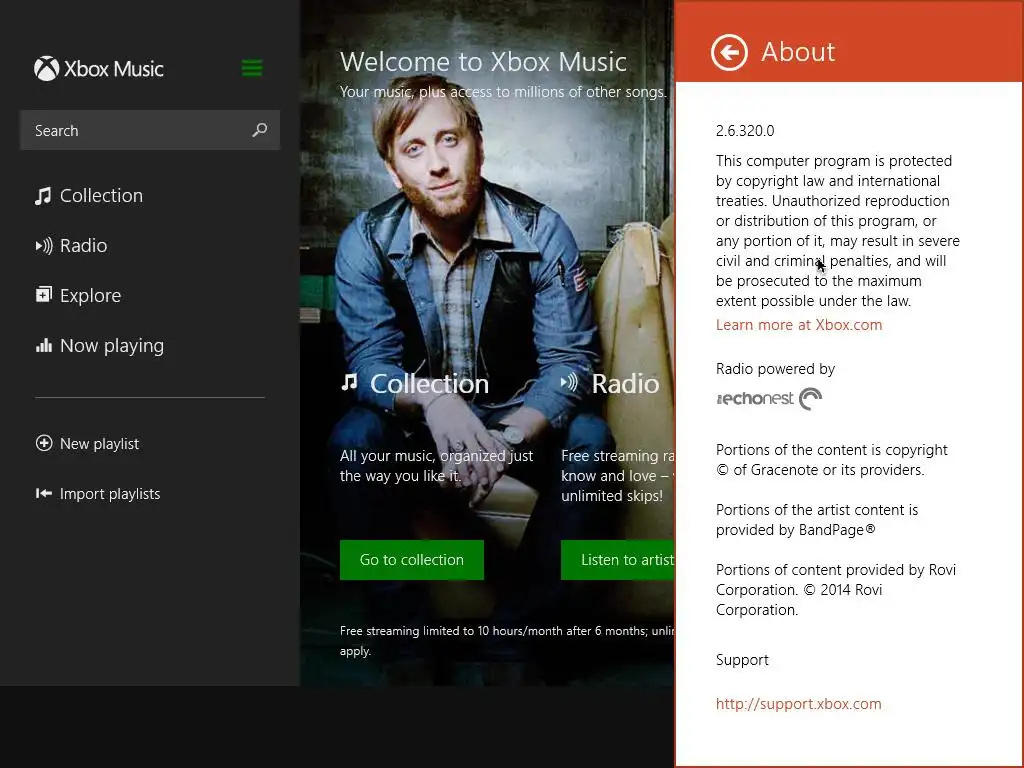Click into the Search input field
Viewport: 1024px width, 768px height.
(135, 131)
